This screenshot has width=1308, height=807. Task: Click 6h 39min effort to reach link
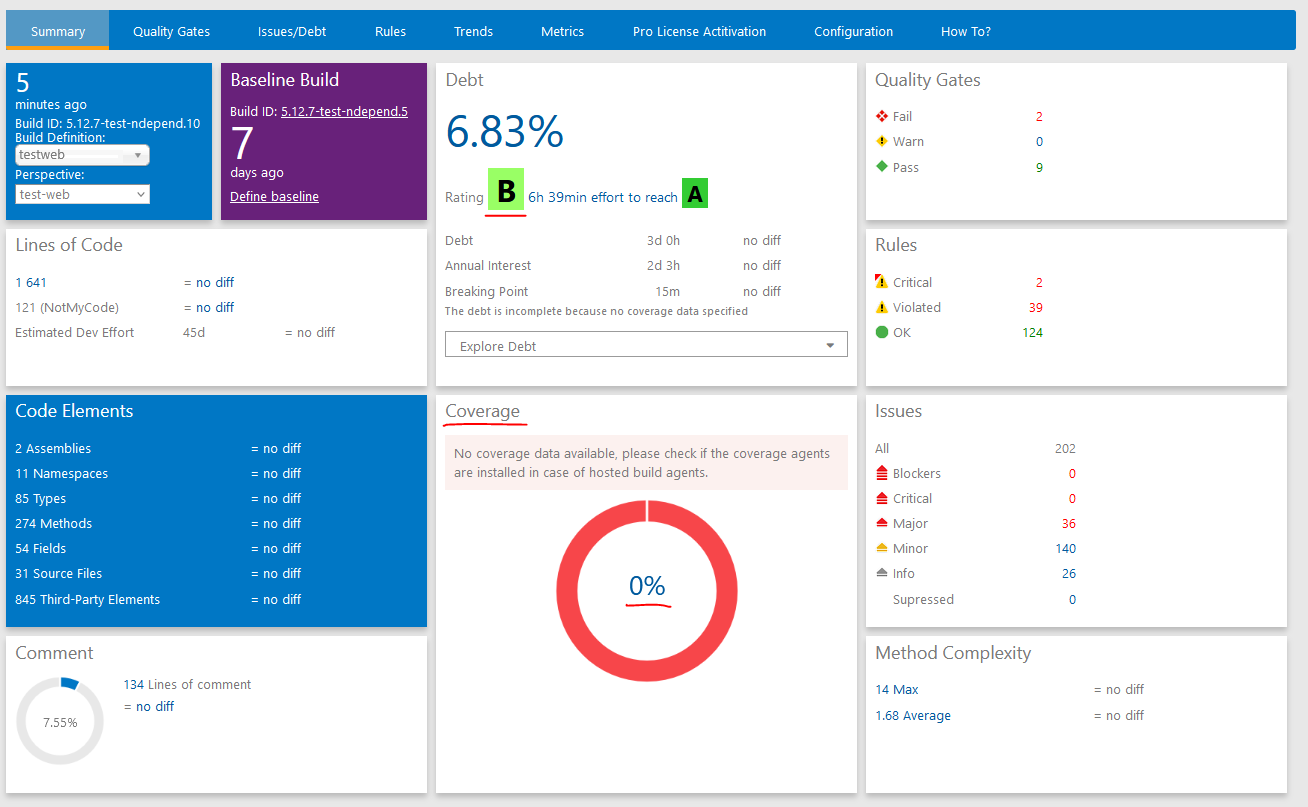603,197
